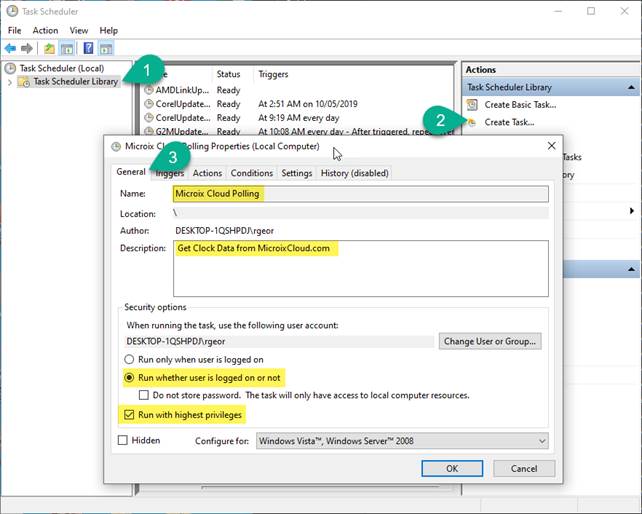Viewport: 642px width, 514px height.
Task: Click the Change User or Group button
Action: (490, 341)
